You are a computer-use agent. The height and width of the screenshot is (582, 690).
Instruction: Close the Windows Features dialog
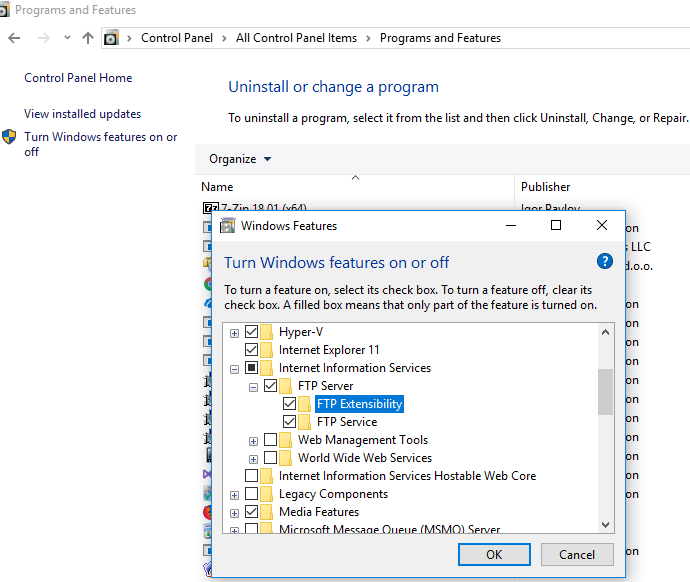(602, 225)
